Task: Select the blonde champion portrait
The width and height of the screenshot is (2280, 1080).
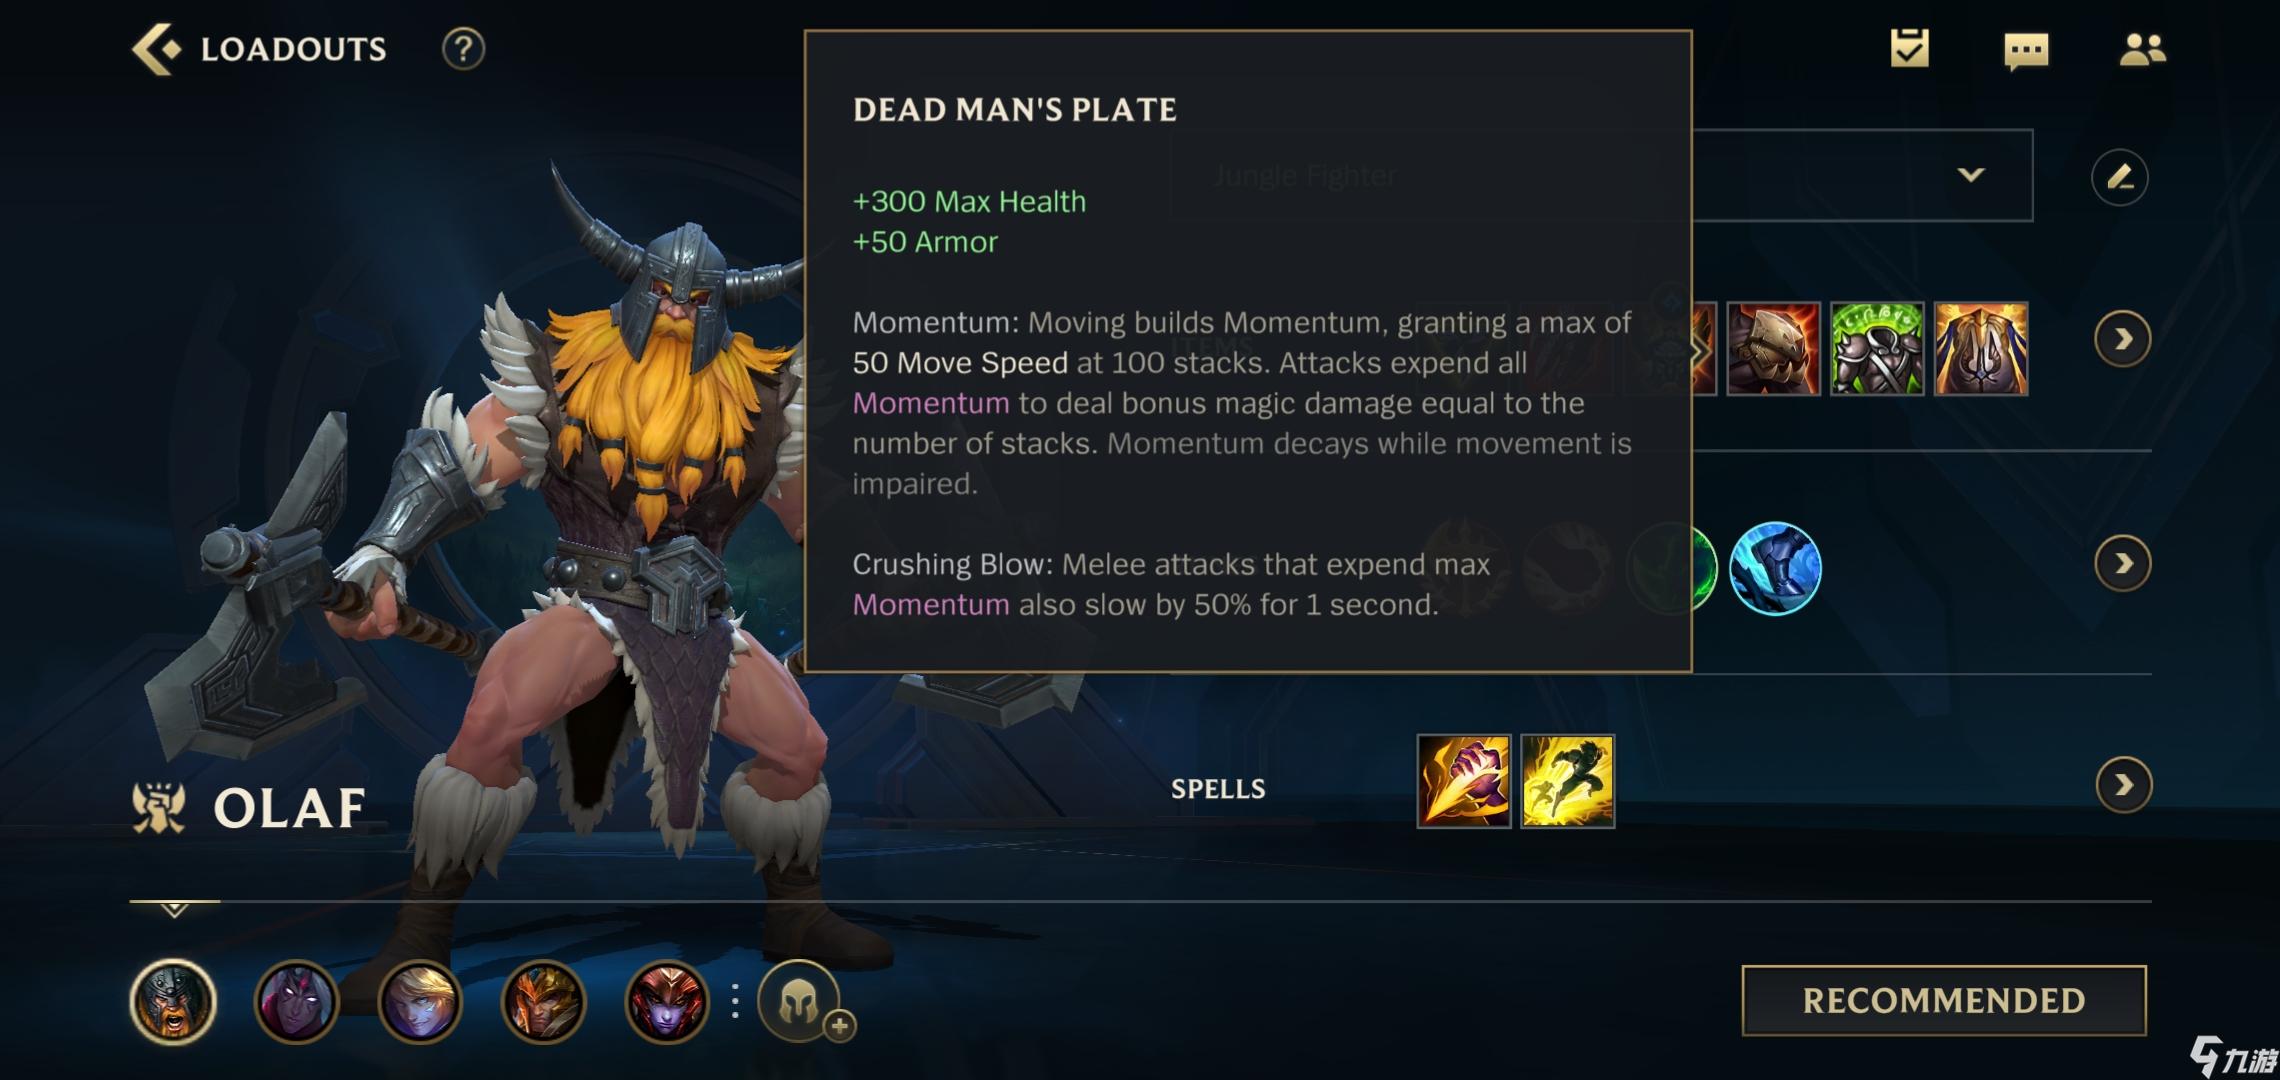Action: click(x=420, y=1002)
